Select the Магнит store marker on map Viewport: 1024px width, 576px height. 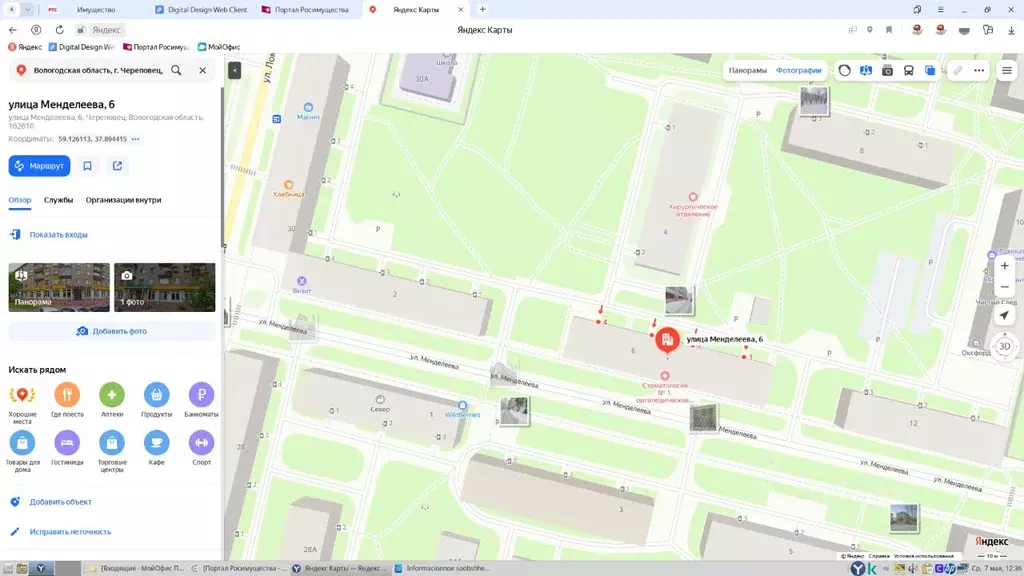point(308,107)
